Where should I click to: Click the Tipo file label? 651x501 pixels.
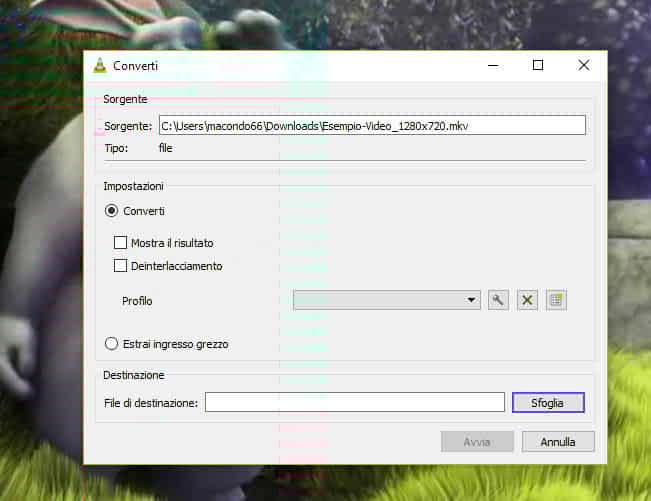(167, 148)
